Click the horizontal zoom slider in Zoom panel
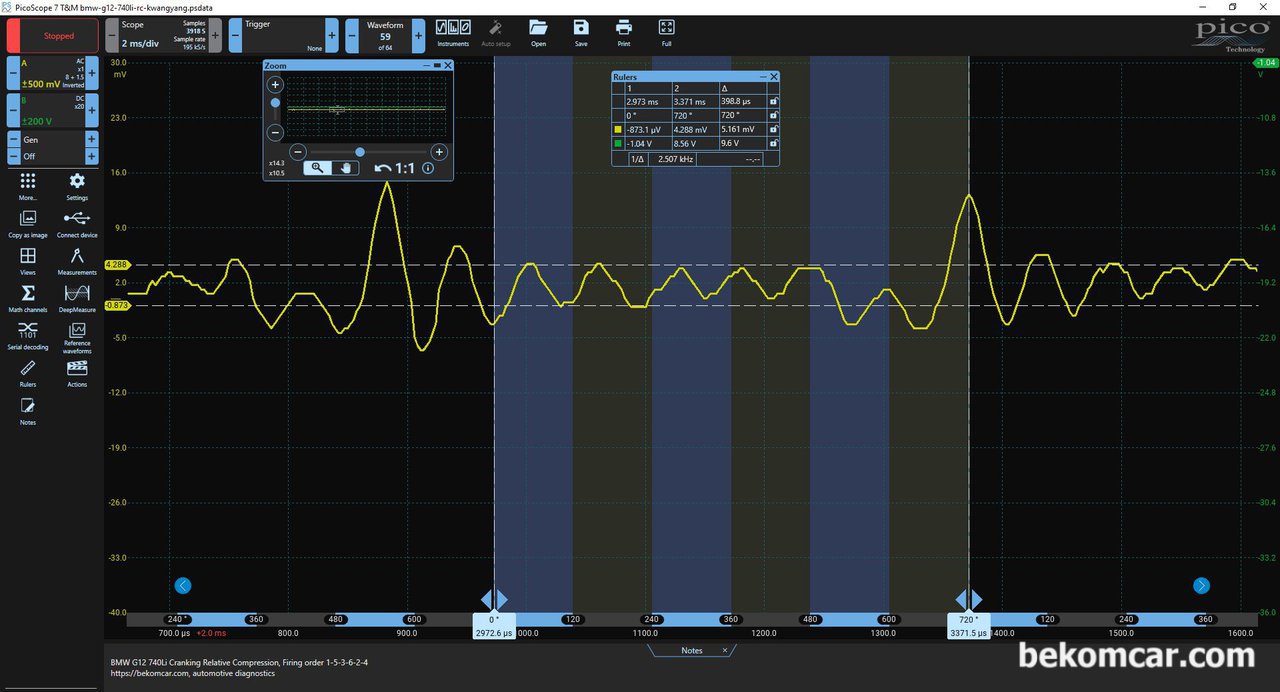 pyautogui.click(x=360, y=152)
